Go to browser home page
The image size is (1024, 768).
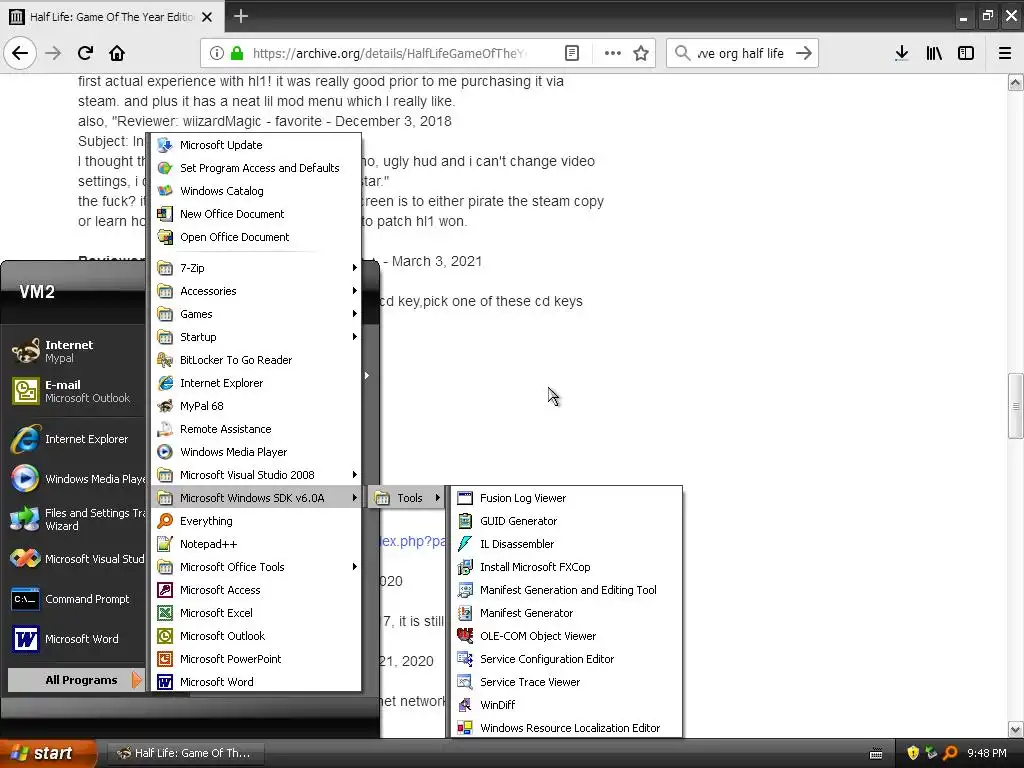point(117,54)
